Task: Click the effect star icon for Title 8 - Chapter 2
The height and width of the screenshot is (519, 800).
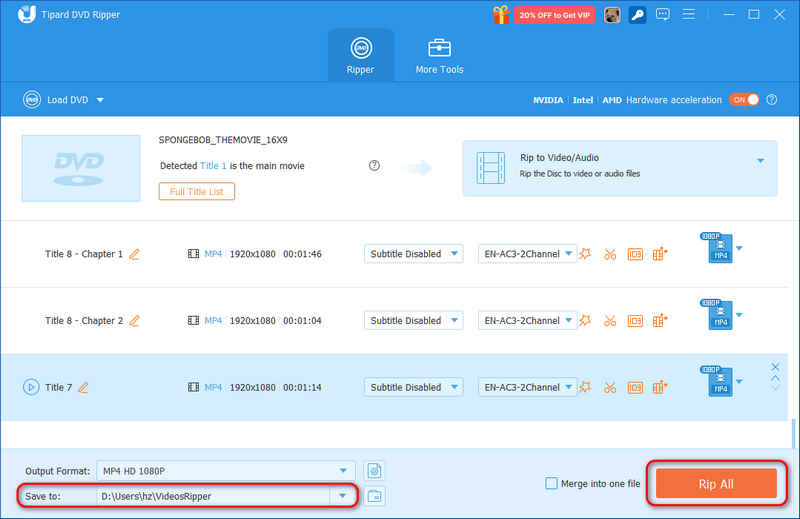Action: point(585,320)
